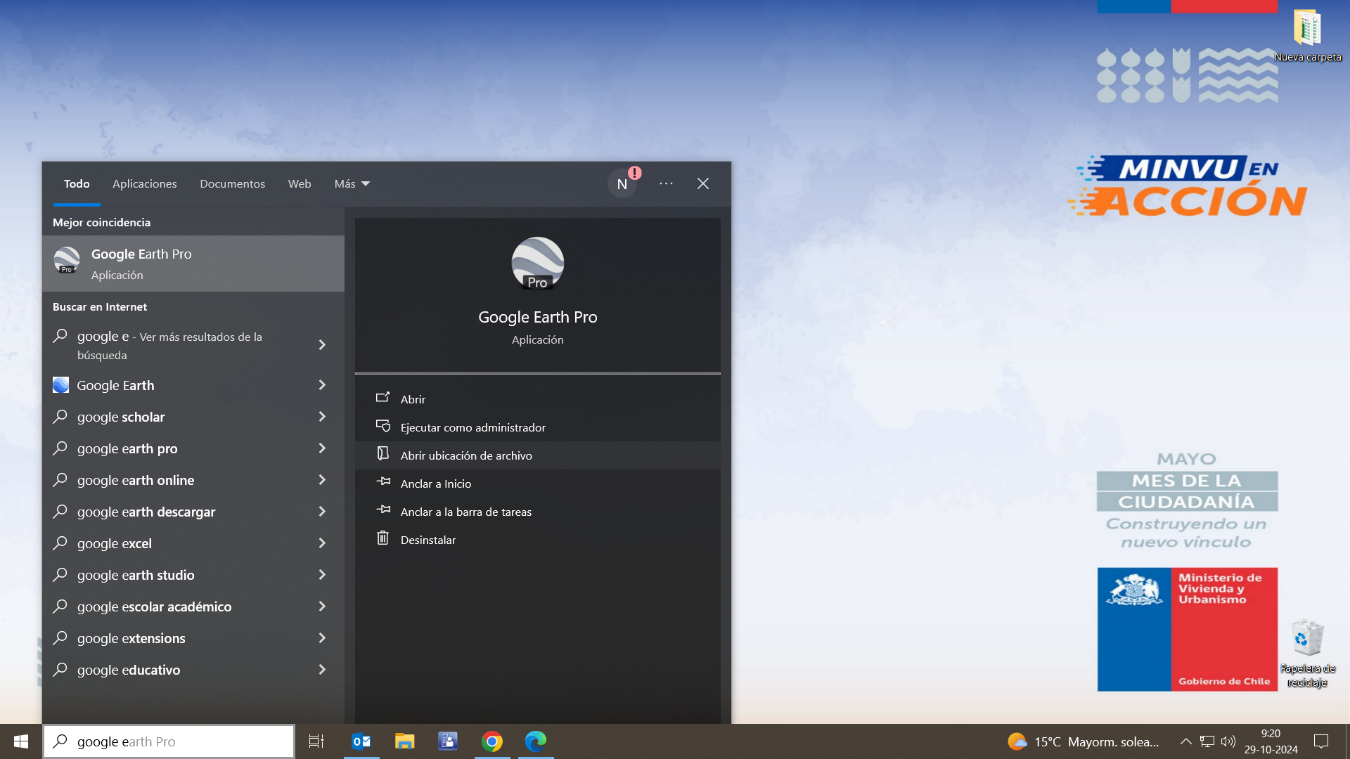Open the clock showing 9:20 29-10-2024

1271,741
